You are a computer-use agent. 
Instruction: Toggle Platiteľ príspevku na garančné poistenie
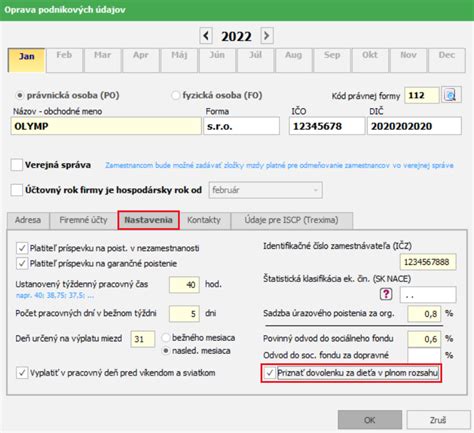pos(22,264)
